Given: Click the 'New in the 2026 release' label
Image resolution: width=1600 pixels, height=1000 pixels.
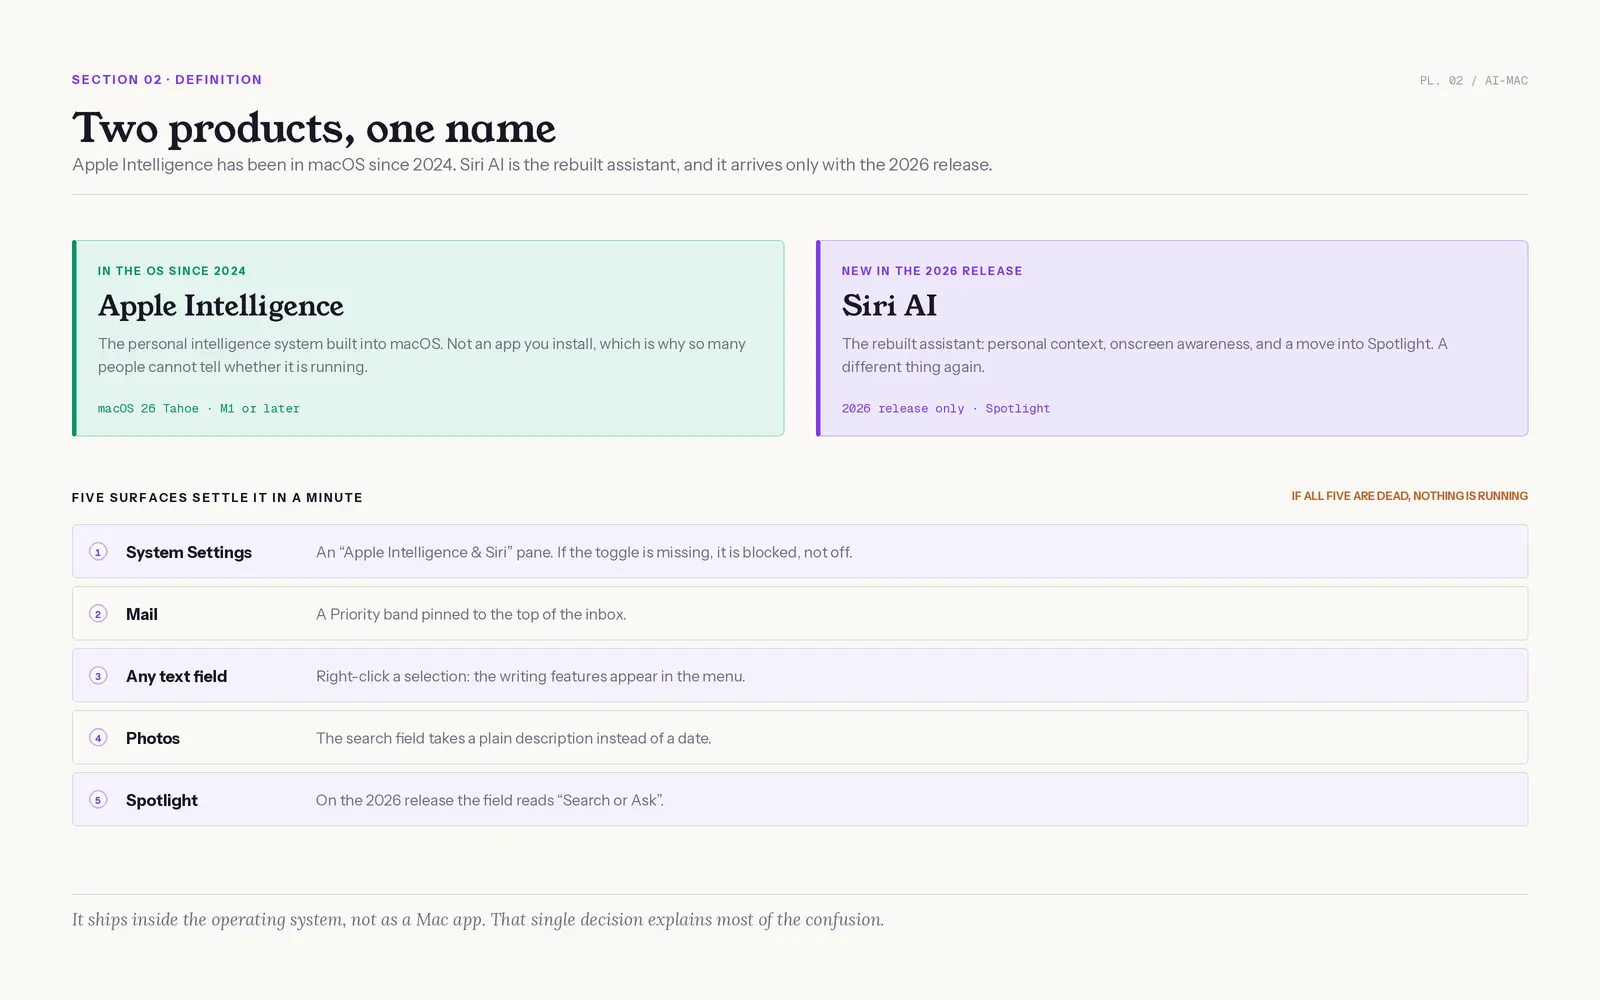Looking at the screenshot, I should [x=932, y=271].
